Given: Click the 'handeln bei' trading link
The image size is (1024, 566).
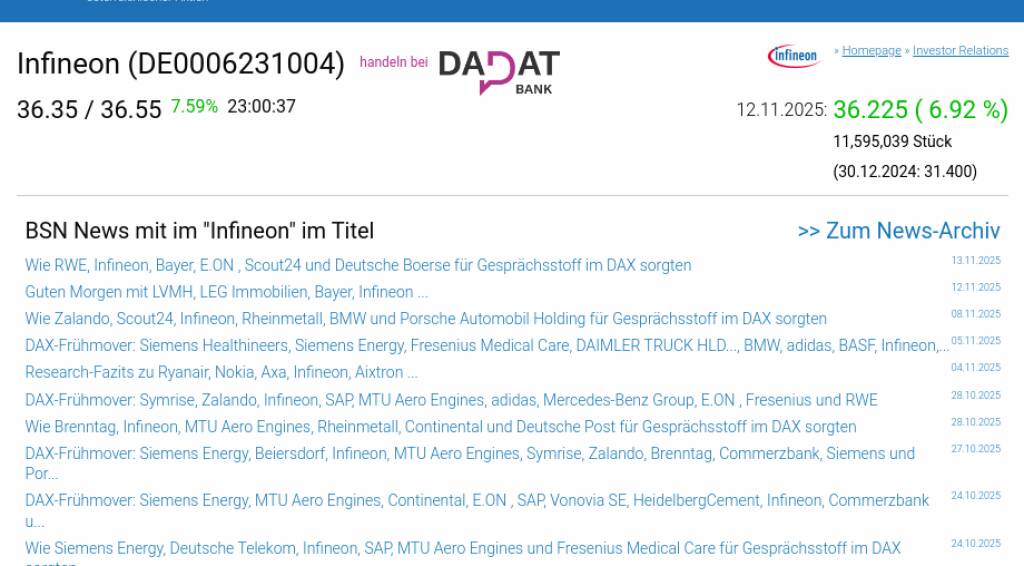Looking at the screenshot, I should click(393, 62).
